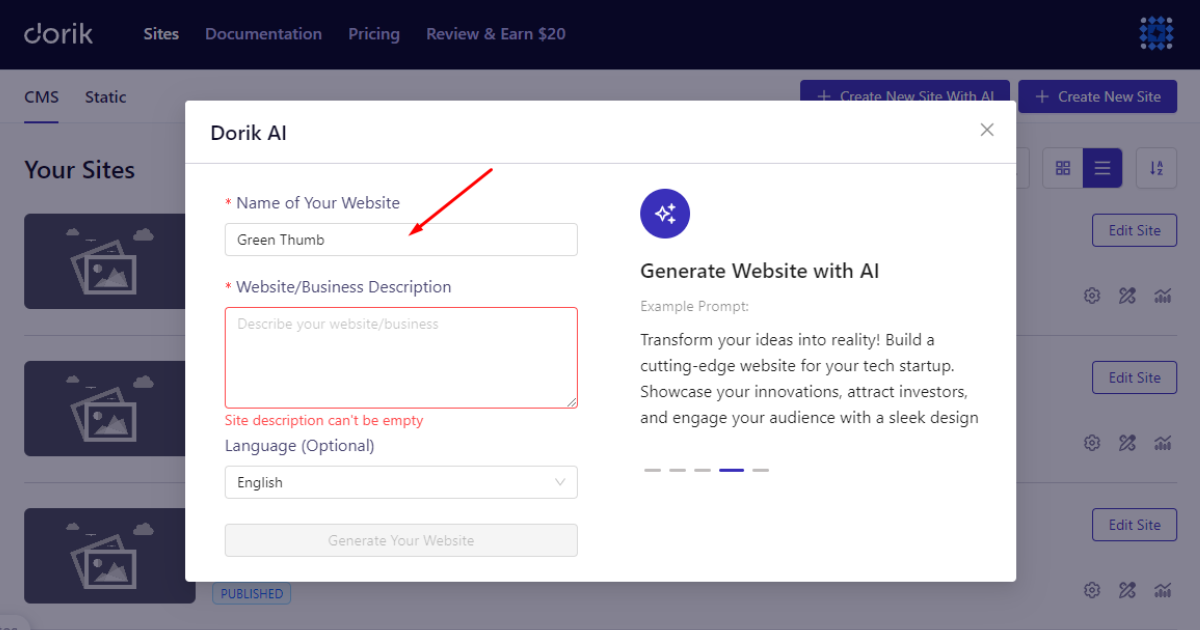The width and height of the screenshot is (1200, 630).
Task: Click the Dorik logo in header
Action: click(59, 34)
